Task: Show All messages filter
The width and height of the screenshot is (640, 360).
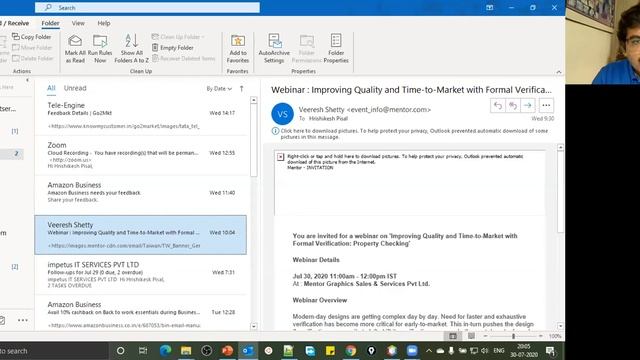Action: pyautogui.click(x=51, y=88)
